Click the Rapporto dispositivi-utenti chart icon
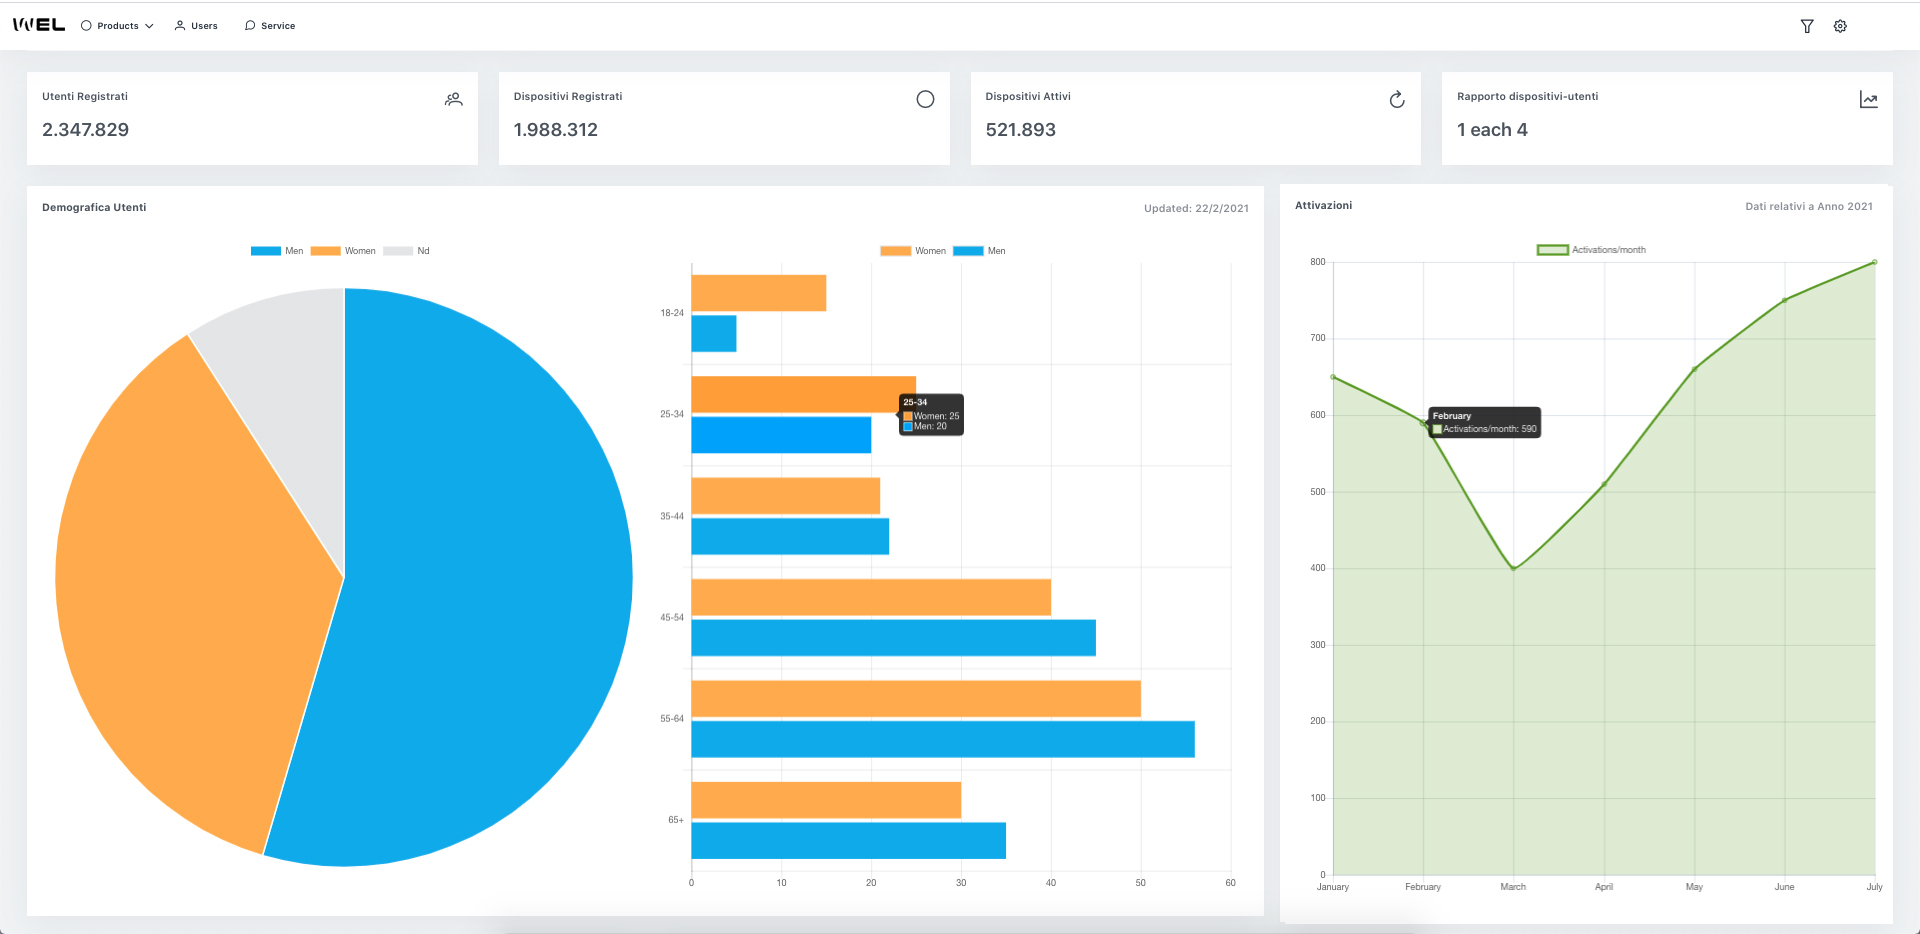 point(1868,99)
